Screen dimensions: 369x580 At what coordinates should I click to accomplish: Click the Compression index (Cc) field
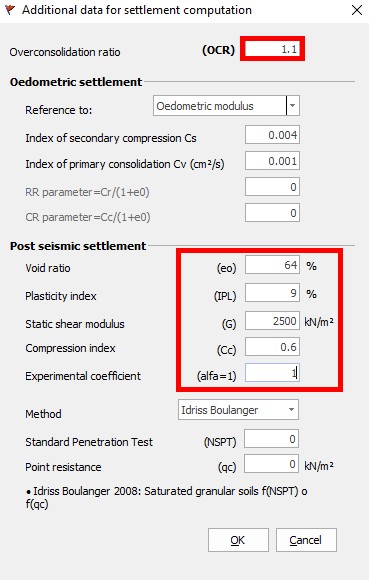[272, 347]
